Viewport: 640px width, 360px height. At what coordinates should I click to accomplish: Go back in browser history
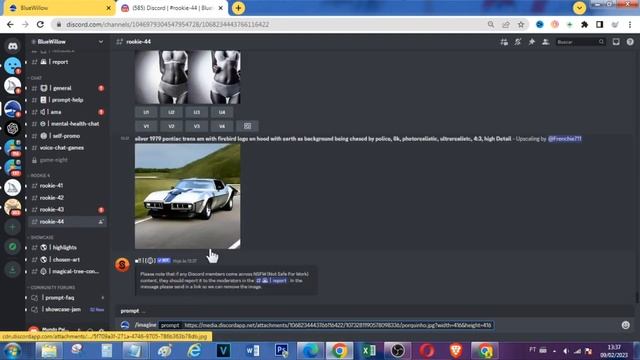point(10,24)
